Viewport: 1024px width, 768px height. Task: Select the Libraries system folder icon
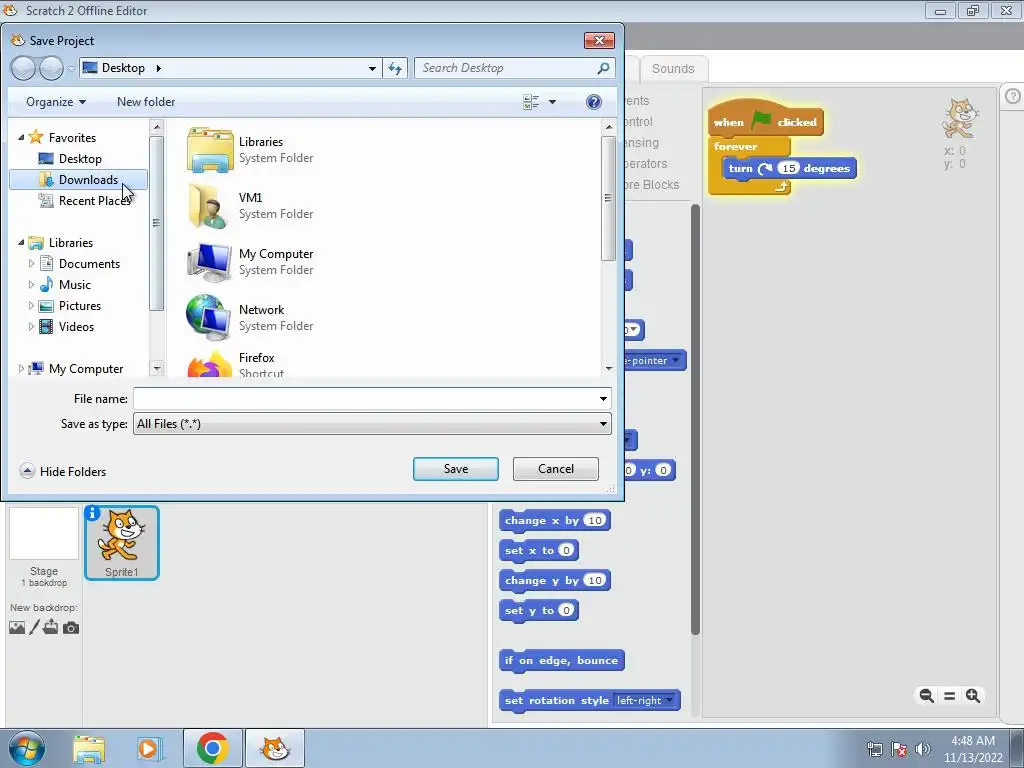pos(210,150)
